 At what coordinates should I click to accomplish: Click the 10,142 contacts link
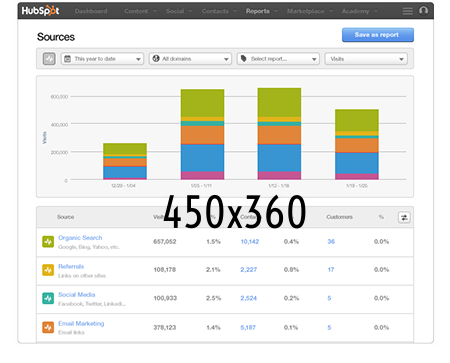coord(250,242)
